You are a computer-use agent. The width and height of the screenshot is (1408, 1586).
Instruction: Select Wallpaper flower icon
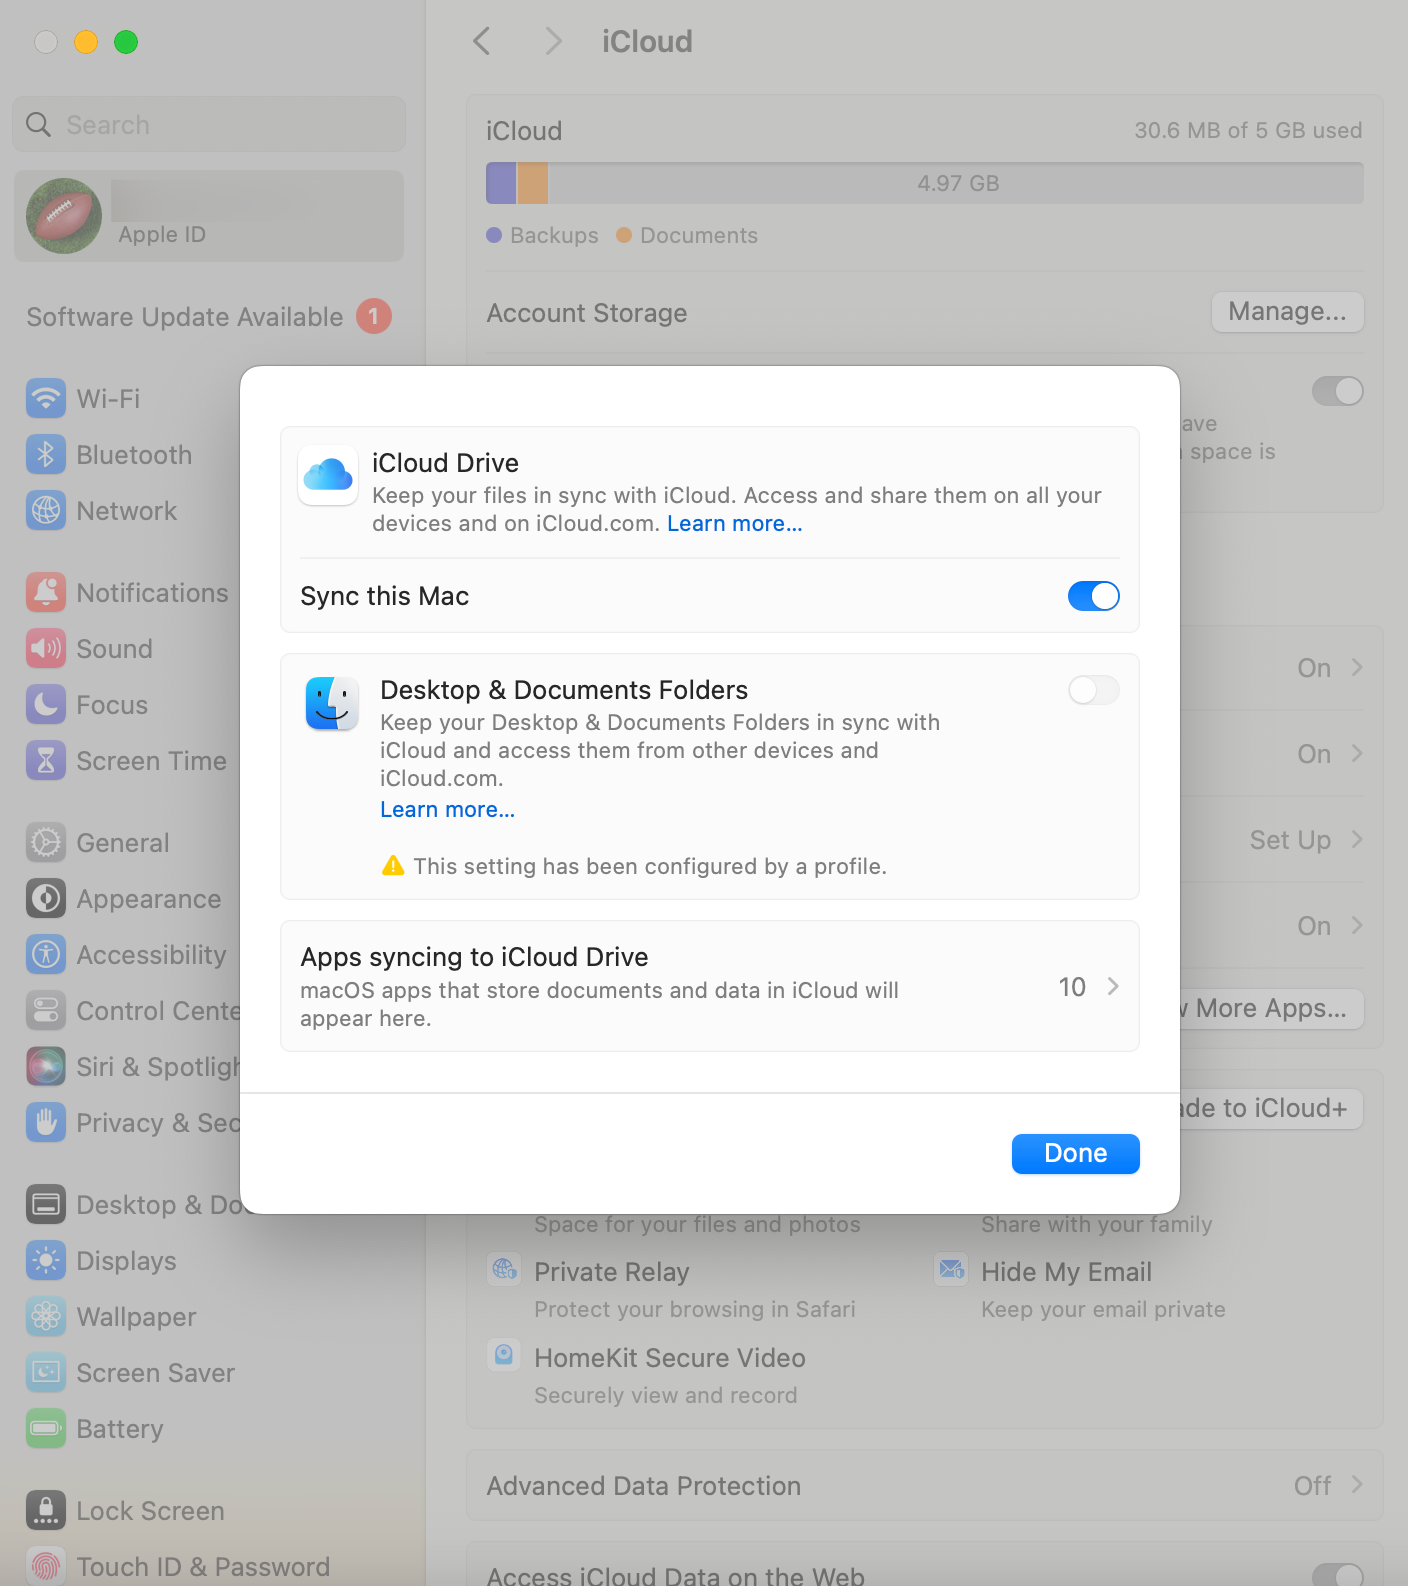[46, 1316]
